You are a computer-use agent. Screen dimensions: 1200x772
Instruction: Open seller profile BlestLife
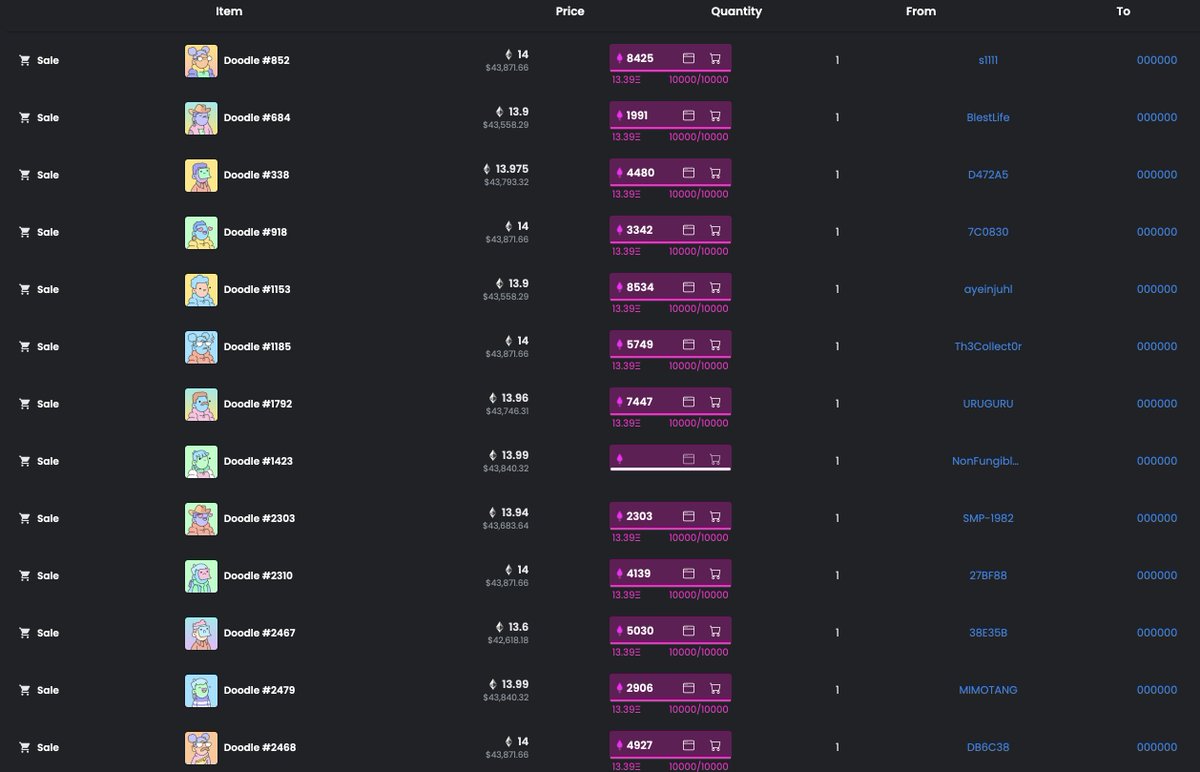(988, 117)
